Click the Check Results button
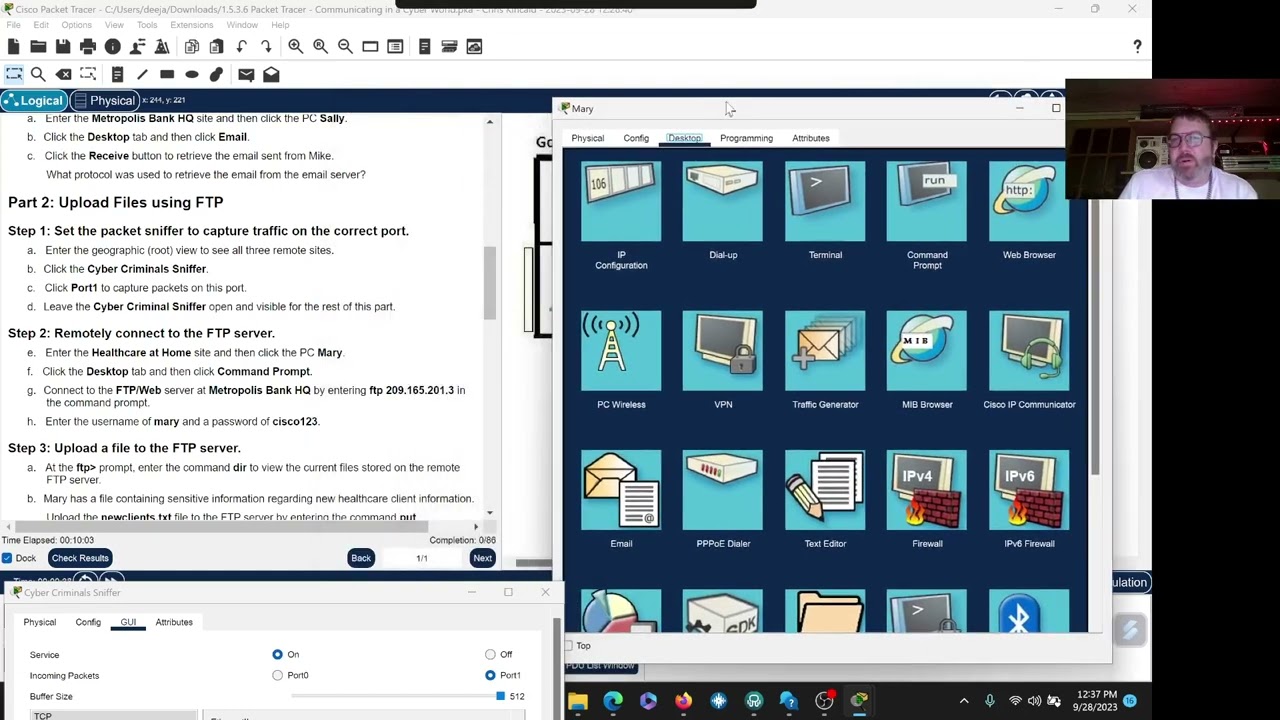Image resolution: width=1280 pixels, height=720 pixels. pyautogui.click(x=80, y=558)
